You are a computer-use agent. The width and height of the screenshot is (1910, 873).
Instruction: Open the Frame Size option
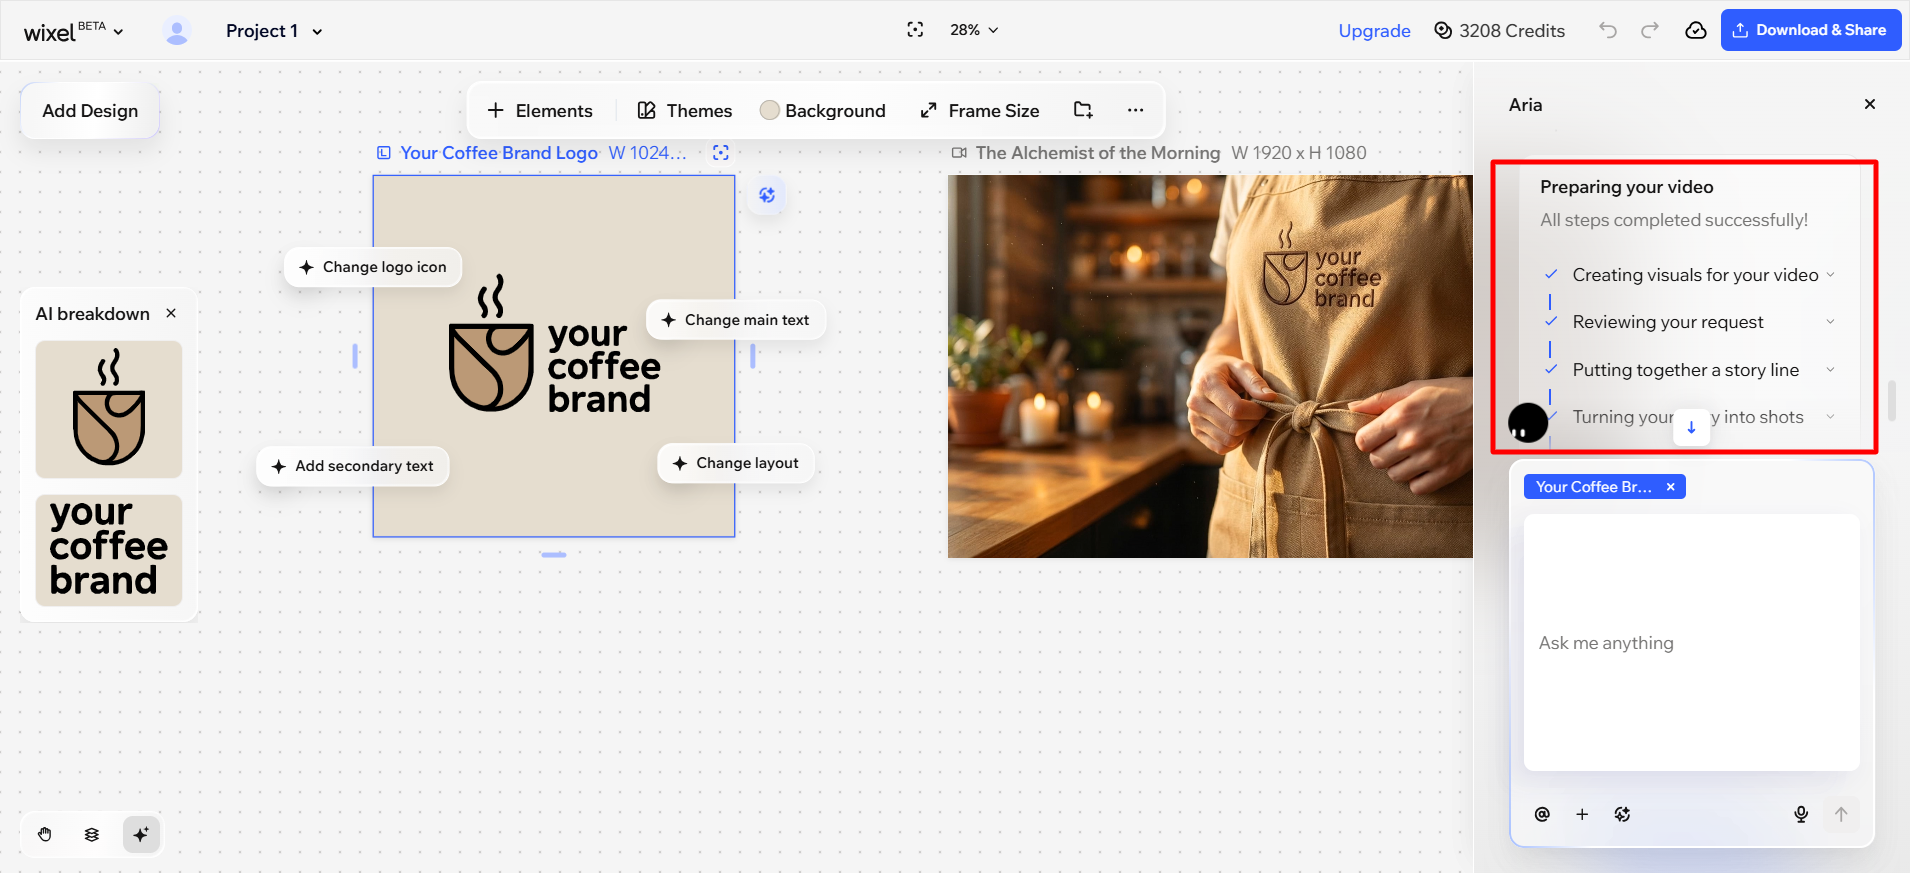tap(979, 111)
